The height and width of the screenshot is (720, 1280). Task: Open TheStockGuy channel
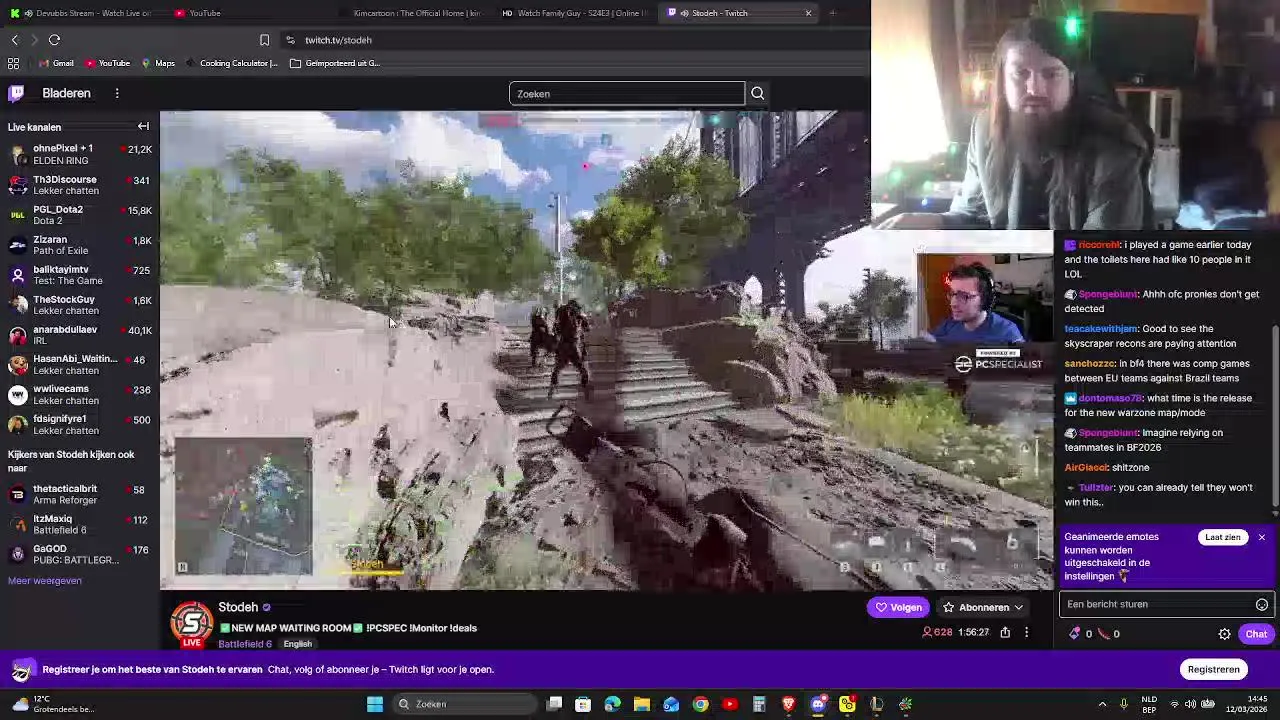click(80, 305)
